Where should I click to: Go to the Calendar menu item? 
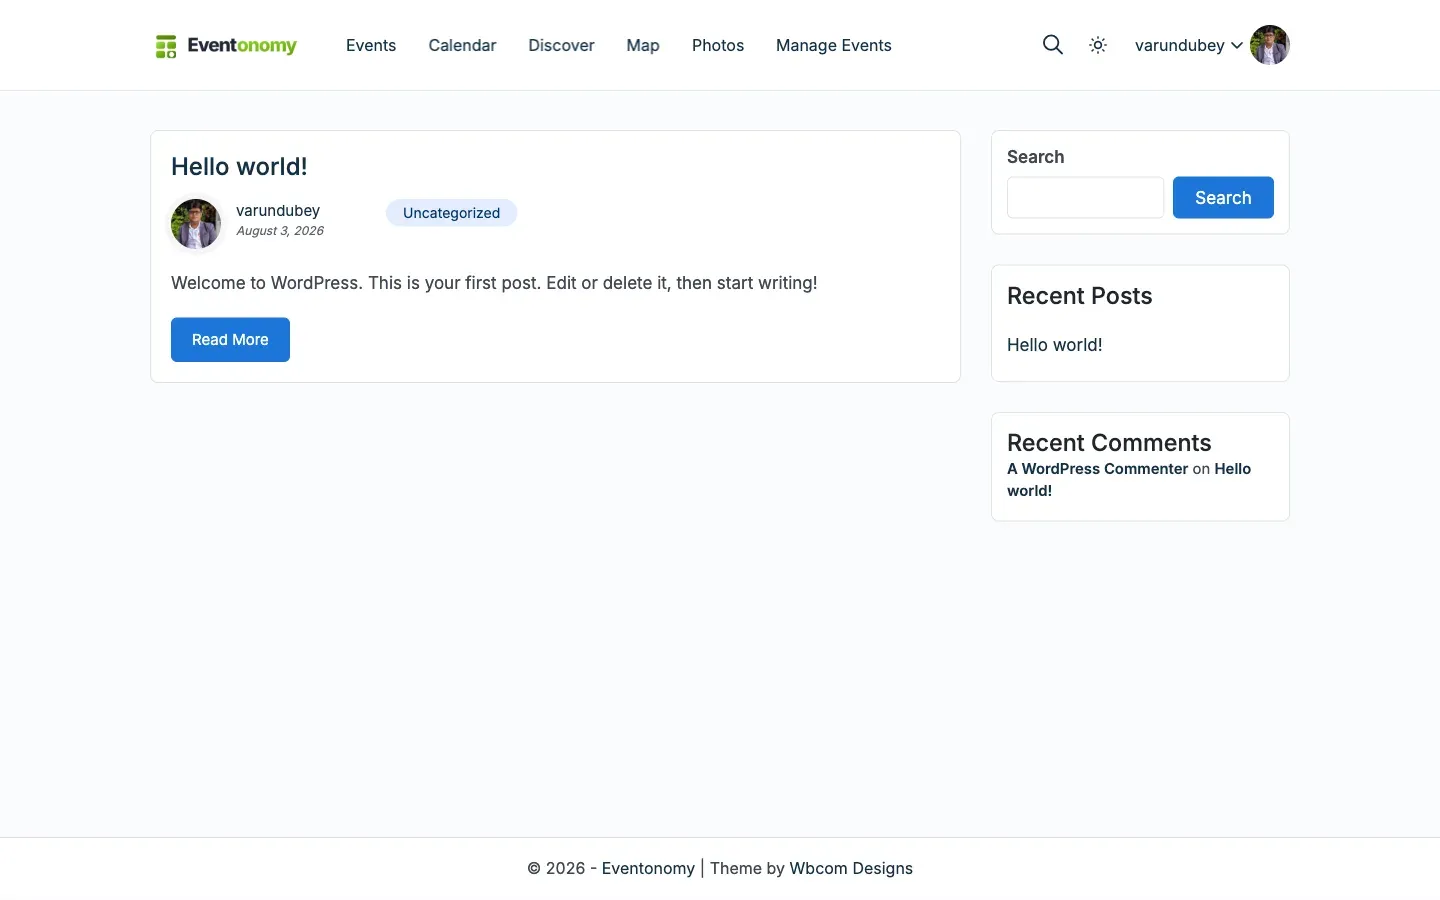tap(462, 45)
